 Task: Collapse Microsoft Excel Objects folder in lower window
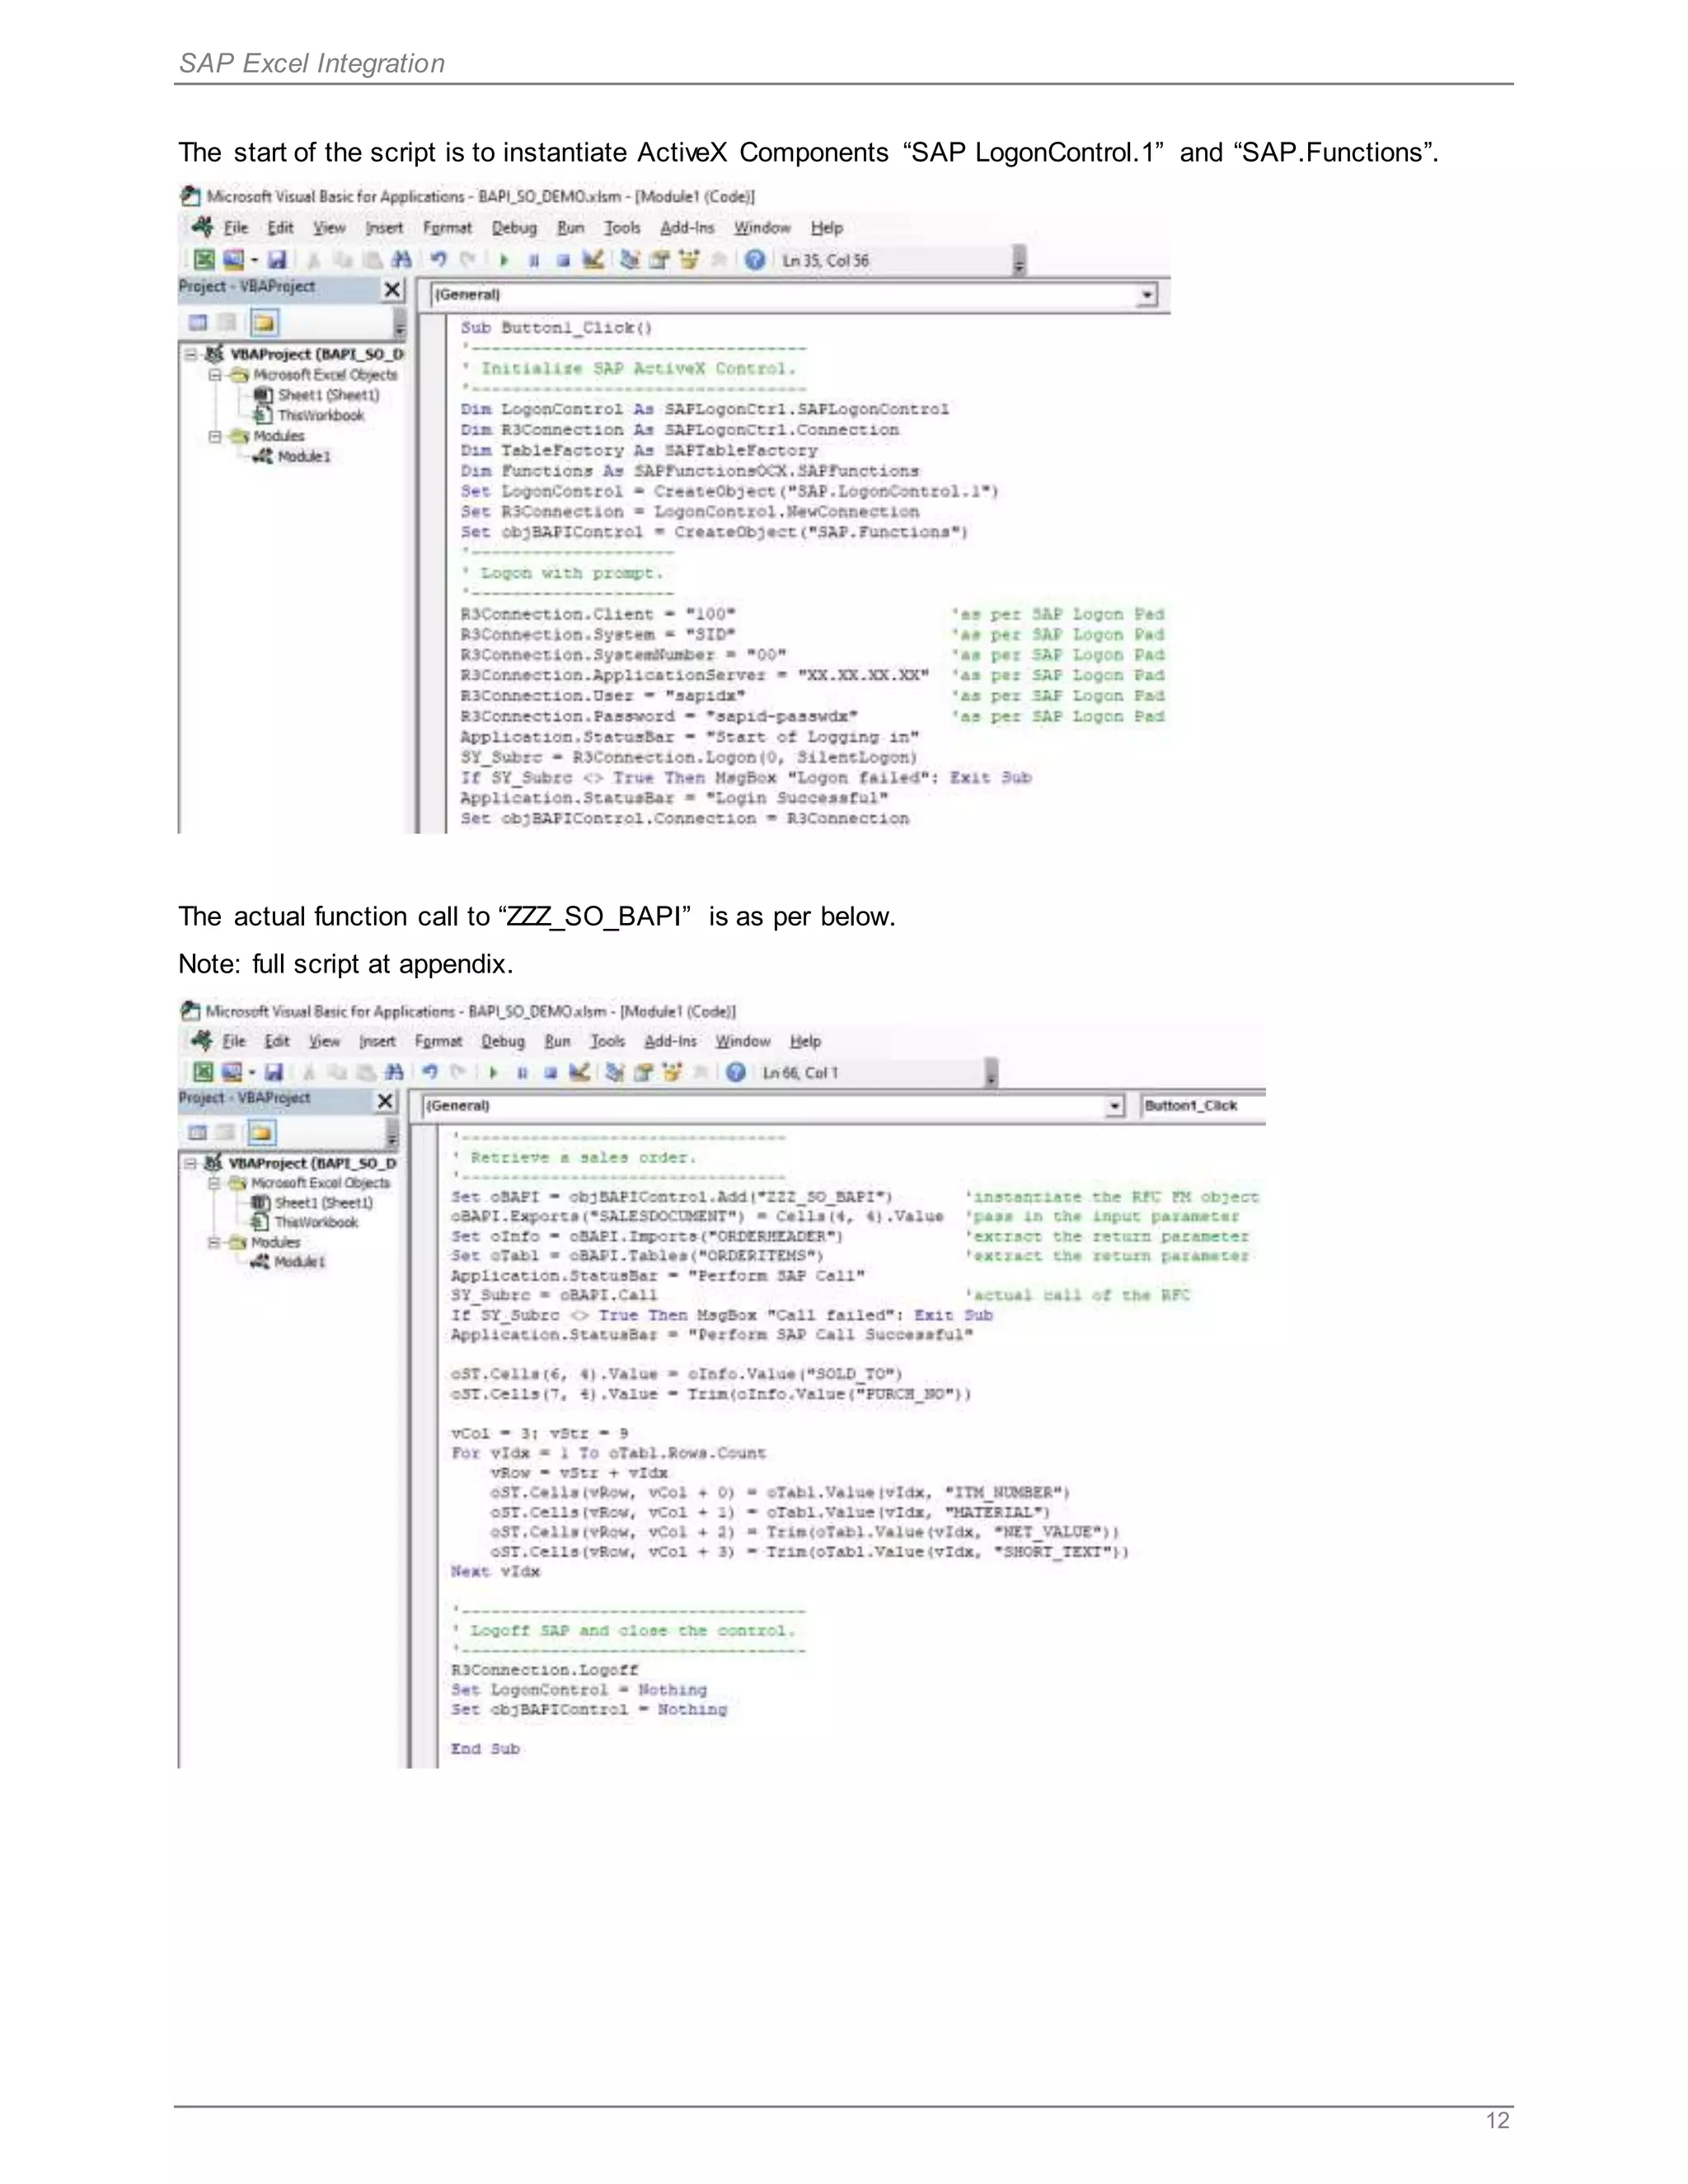pos(214,1183)
